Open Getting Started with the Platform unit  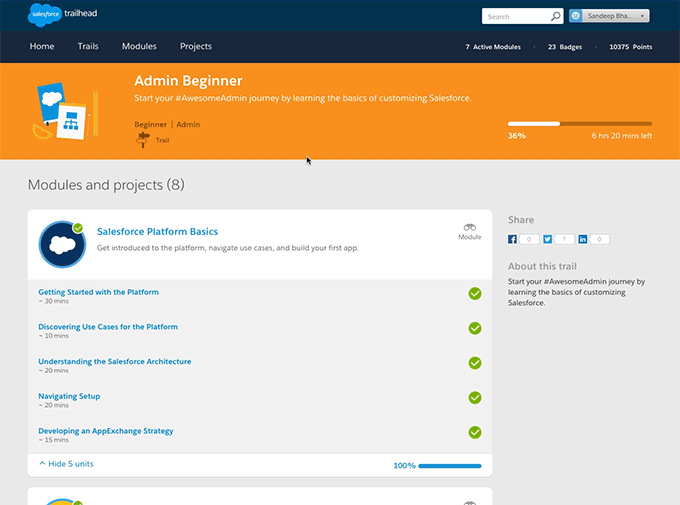(x=98, y=292)
